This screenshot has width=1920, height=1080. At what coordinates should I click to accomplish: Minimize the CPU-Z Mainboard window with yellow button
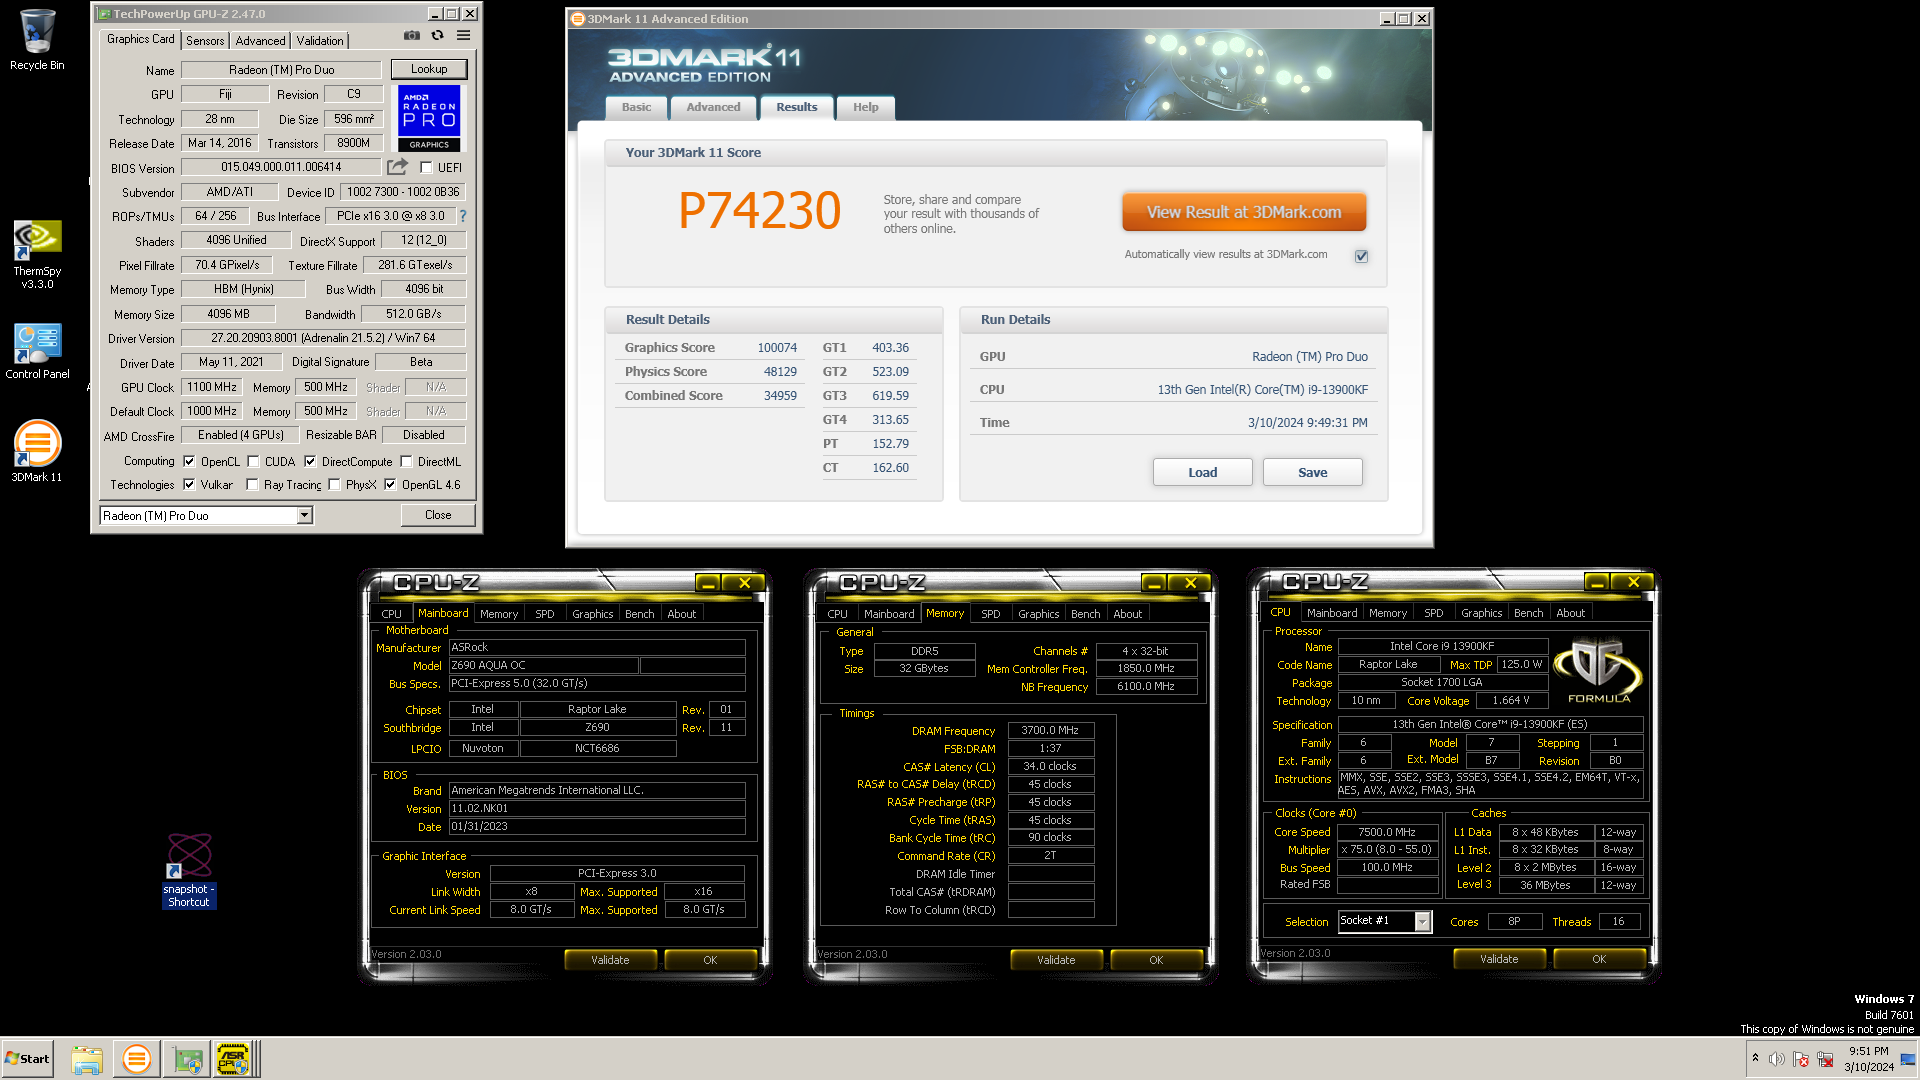(708, 583)
